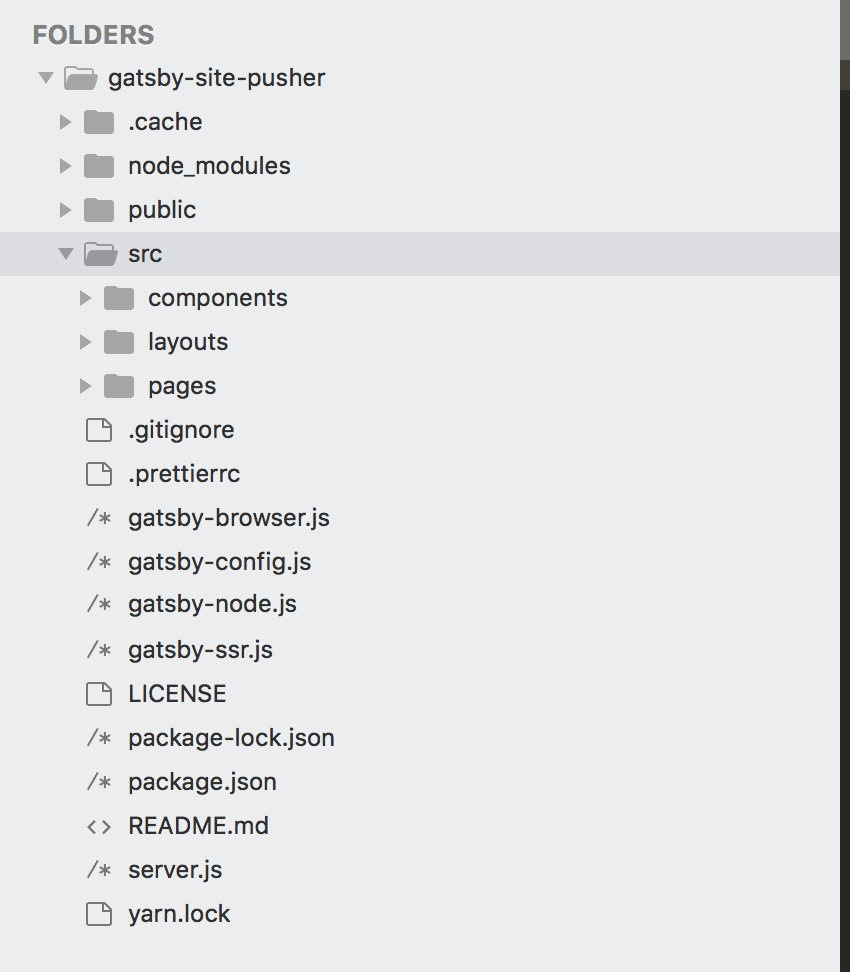Click the folder icon next to components
This screenshot has width=850, height=972.
click(x=119, y=297)
